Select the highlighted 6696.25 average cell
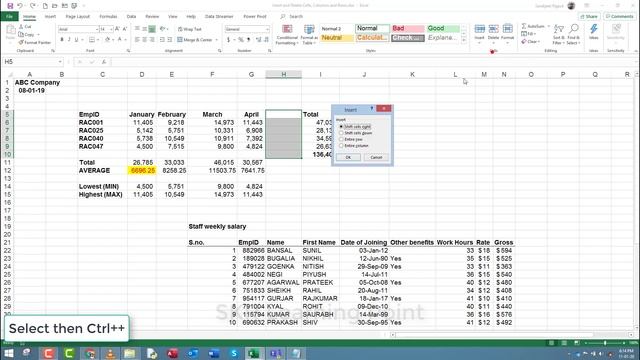 coord(142,171)
